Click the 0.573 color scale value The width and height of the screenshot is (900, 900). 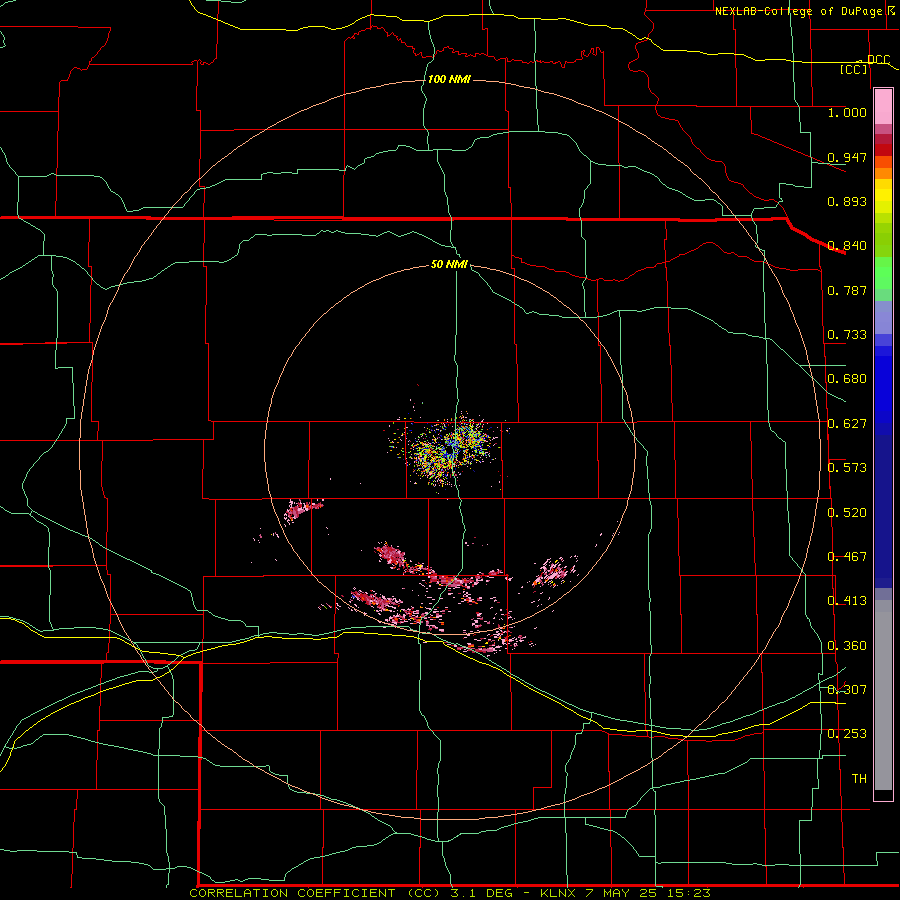click(847, 468)
